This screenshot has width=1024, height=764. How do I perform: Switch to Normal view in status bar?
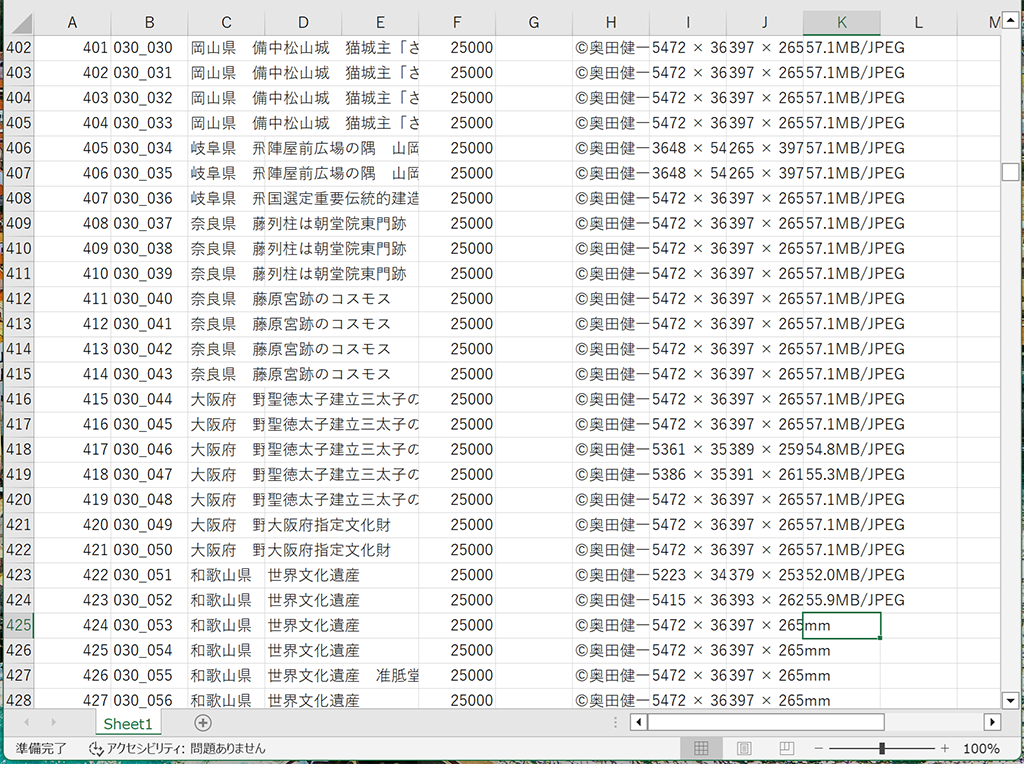(701, 748)
